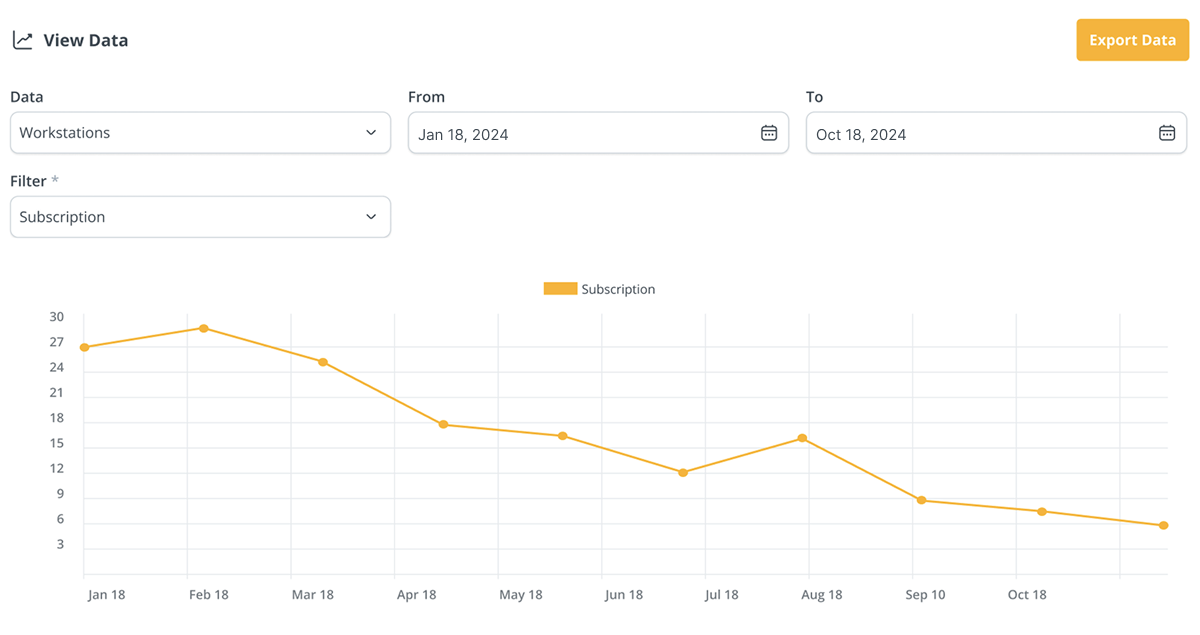Click the chevron arrow in Workstations dropdown

(371, 133)
